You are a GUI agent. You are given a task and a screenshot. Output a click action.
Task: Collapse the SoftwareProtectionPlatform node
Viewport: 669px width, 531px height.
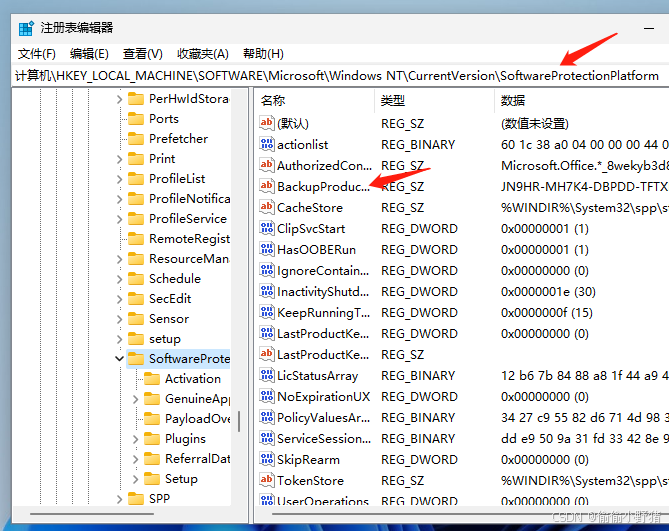point(119,359)
